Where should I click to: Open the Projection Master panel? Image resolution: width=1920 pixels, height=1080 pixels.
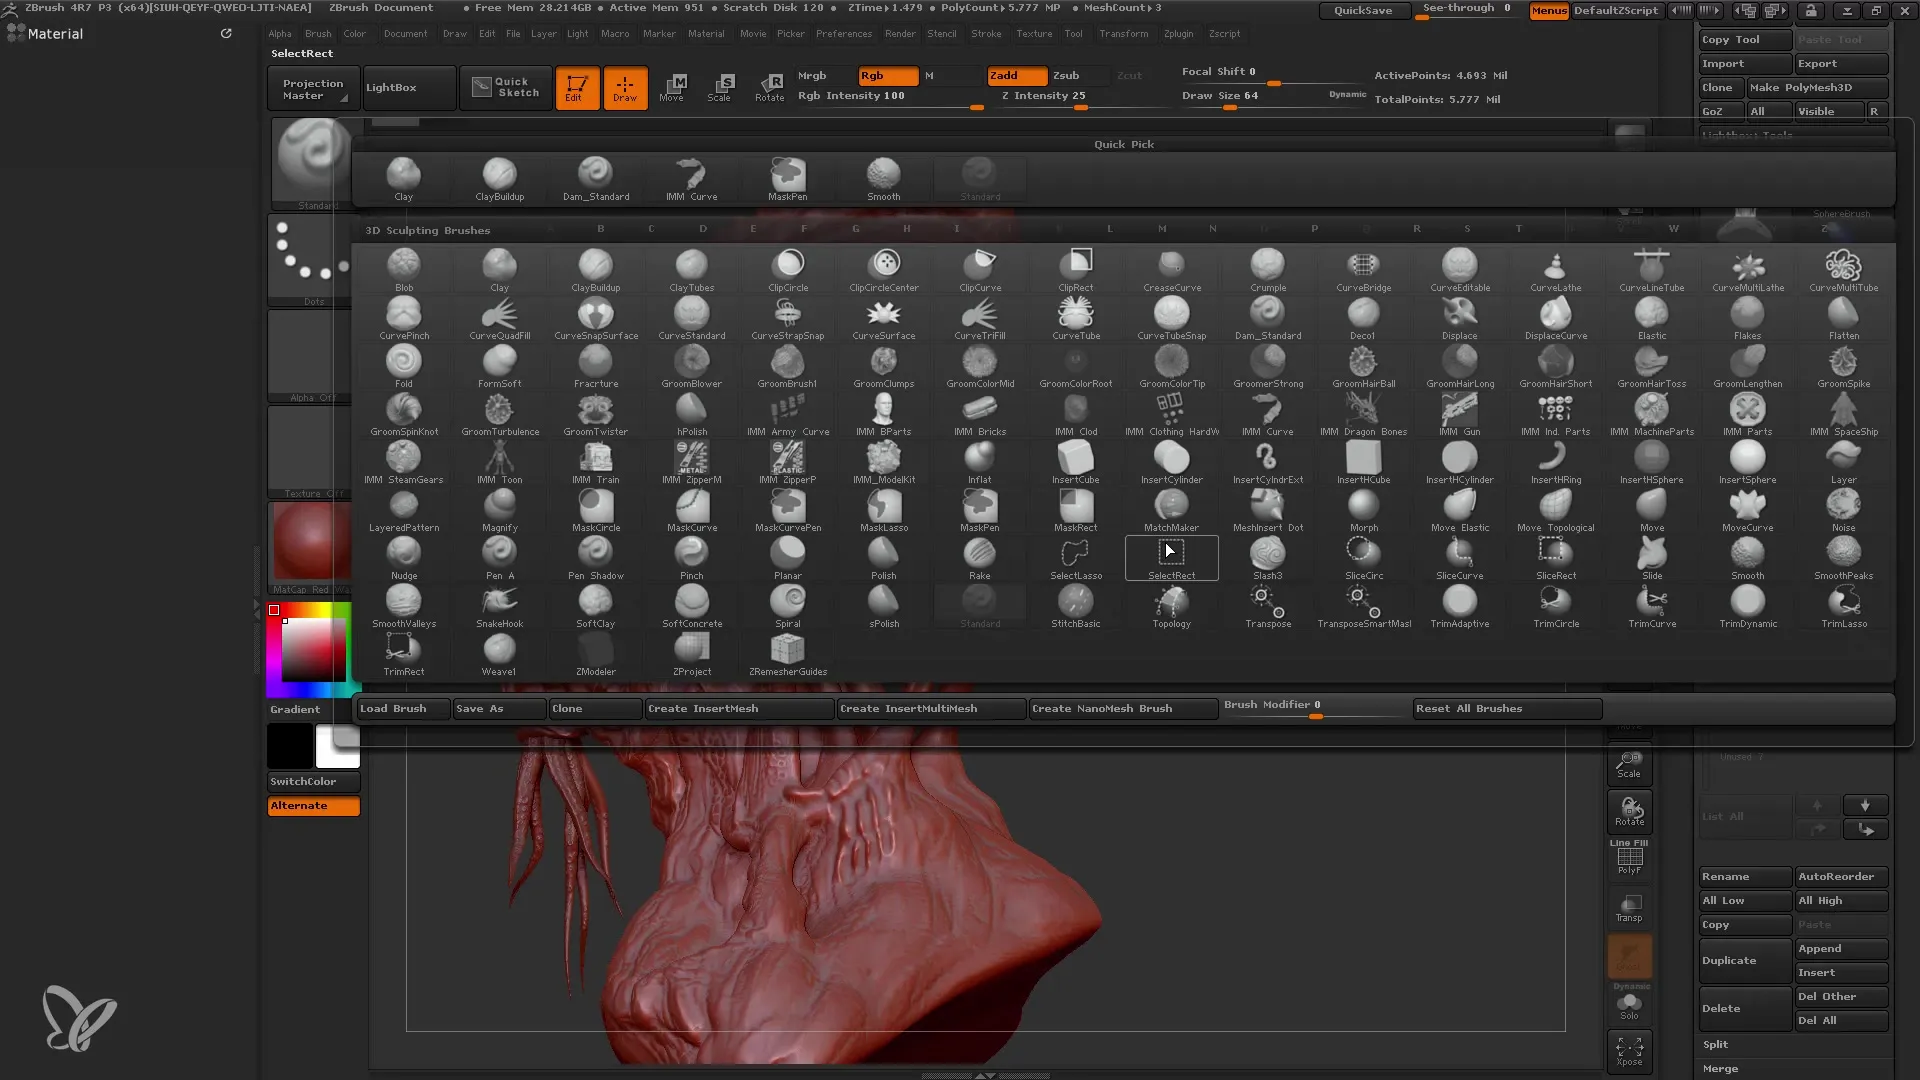311,87
